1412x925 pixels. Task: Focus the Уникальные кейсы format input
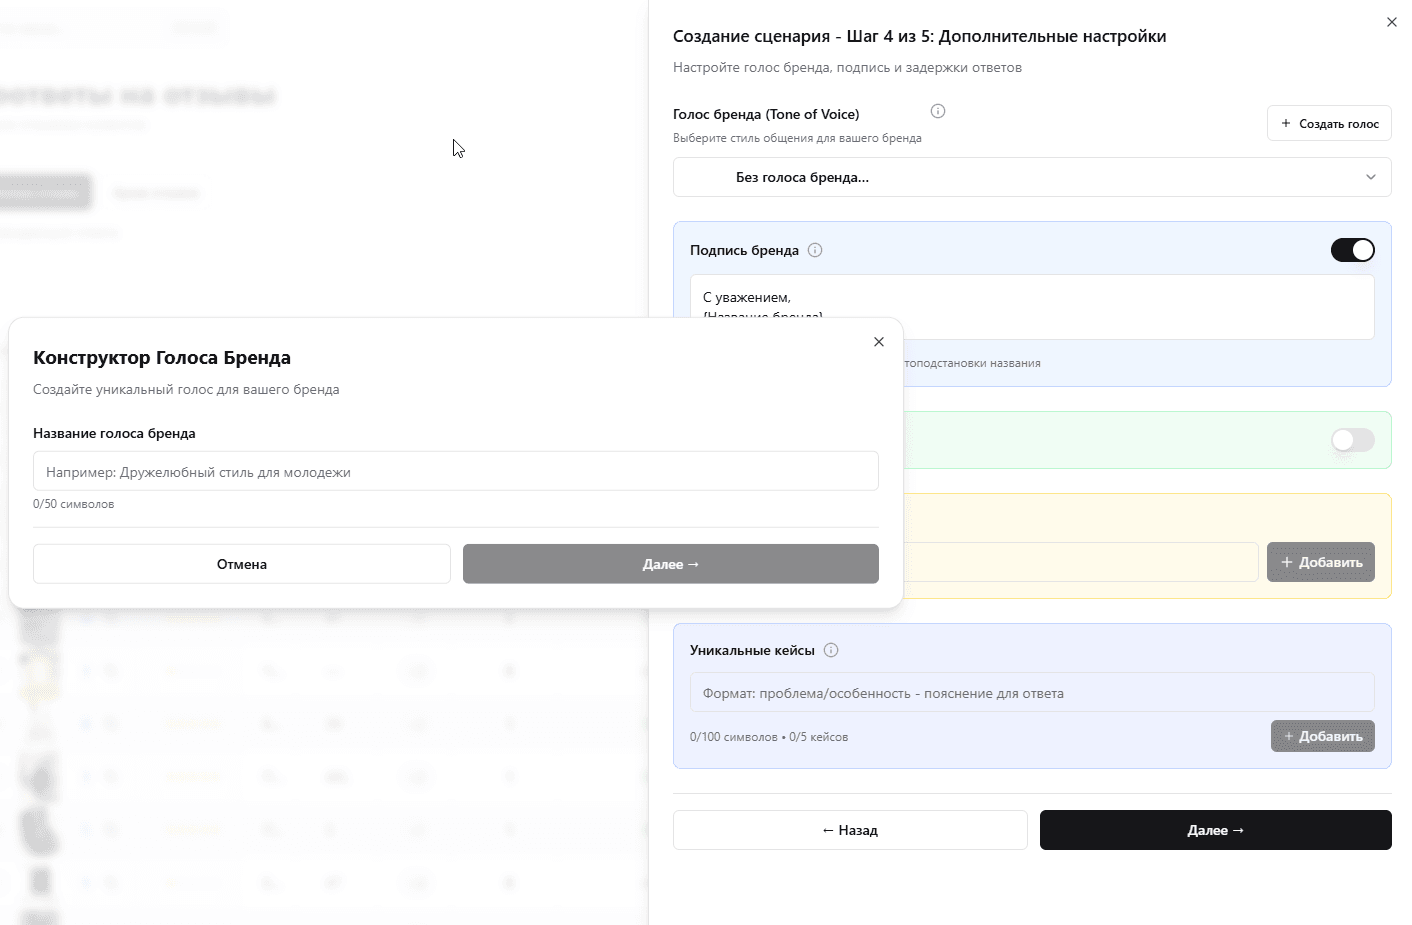(1031, 692)
